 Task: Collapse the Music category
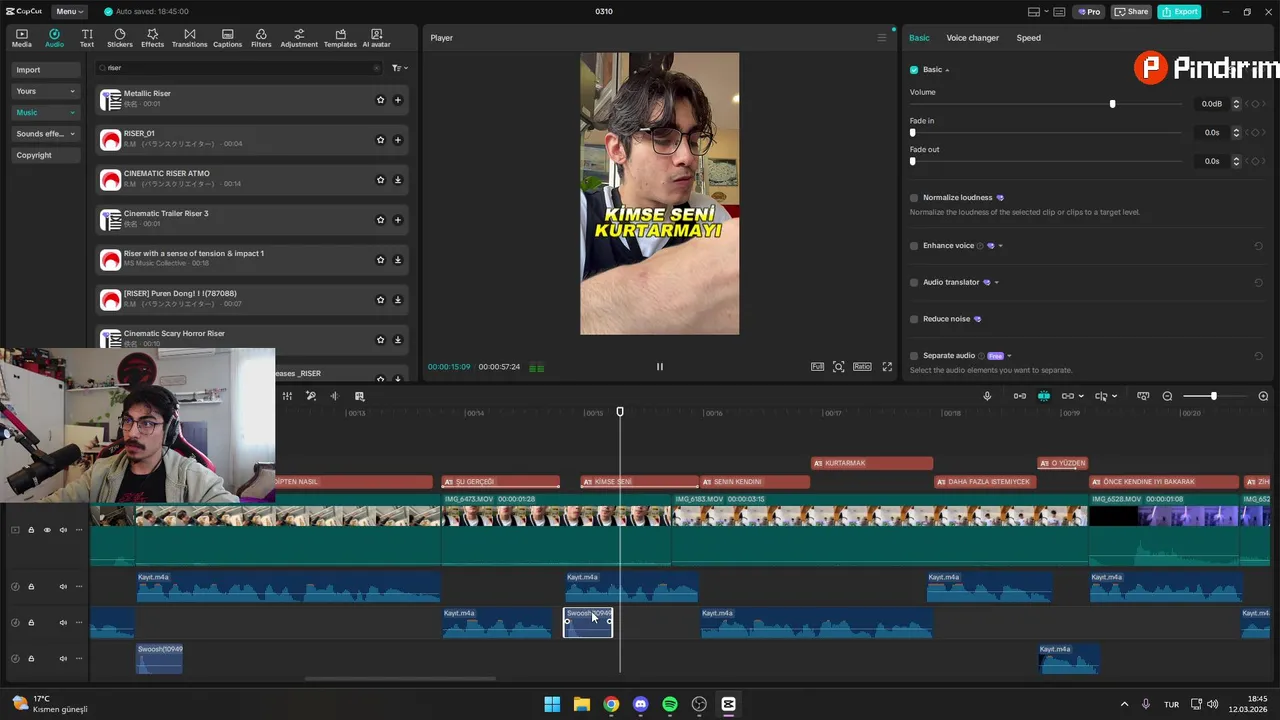[x=46, y=112]
